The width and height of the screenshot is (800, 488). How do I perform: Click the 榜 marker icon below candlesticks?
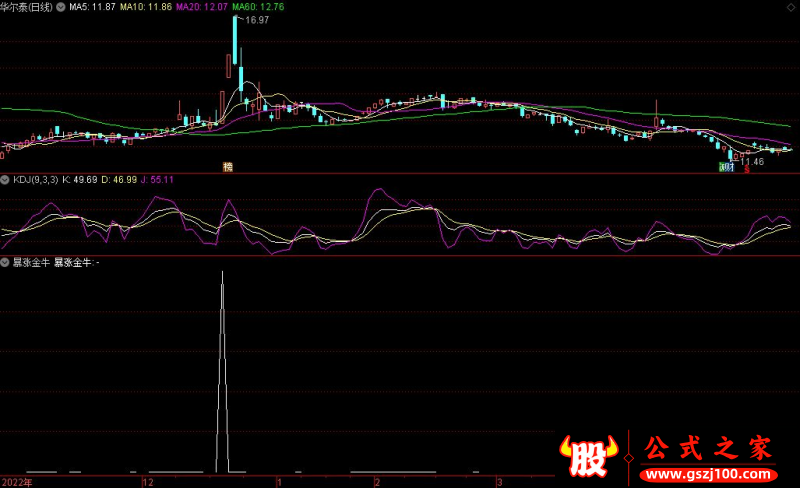[228, 167]
